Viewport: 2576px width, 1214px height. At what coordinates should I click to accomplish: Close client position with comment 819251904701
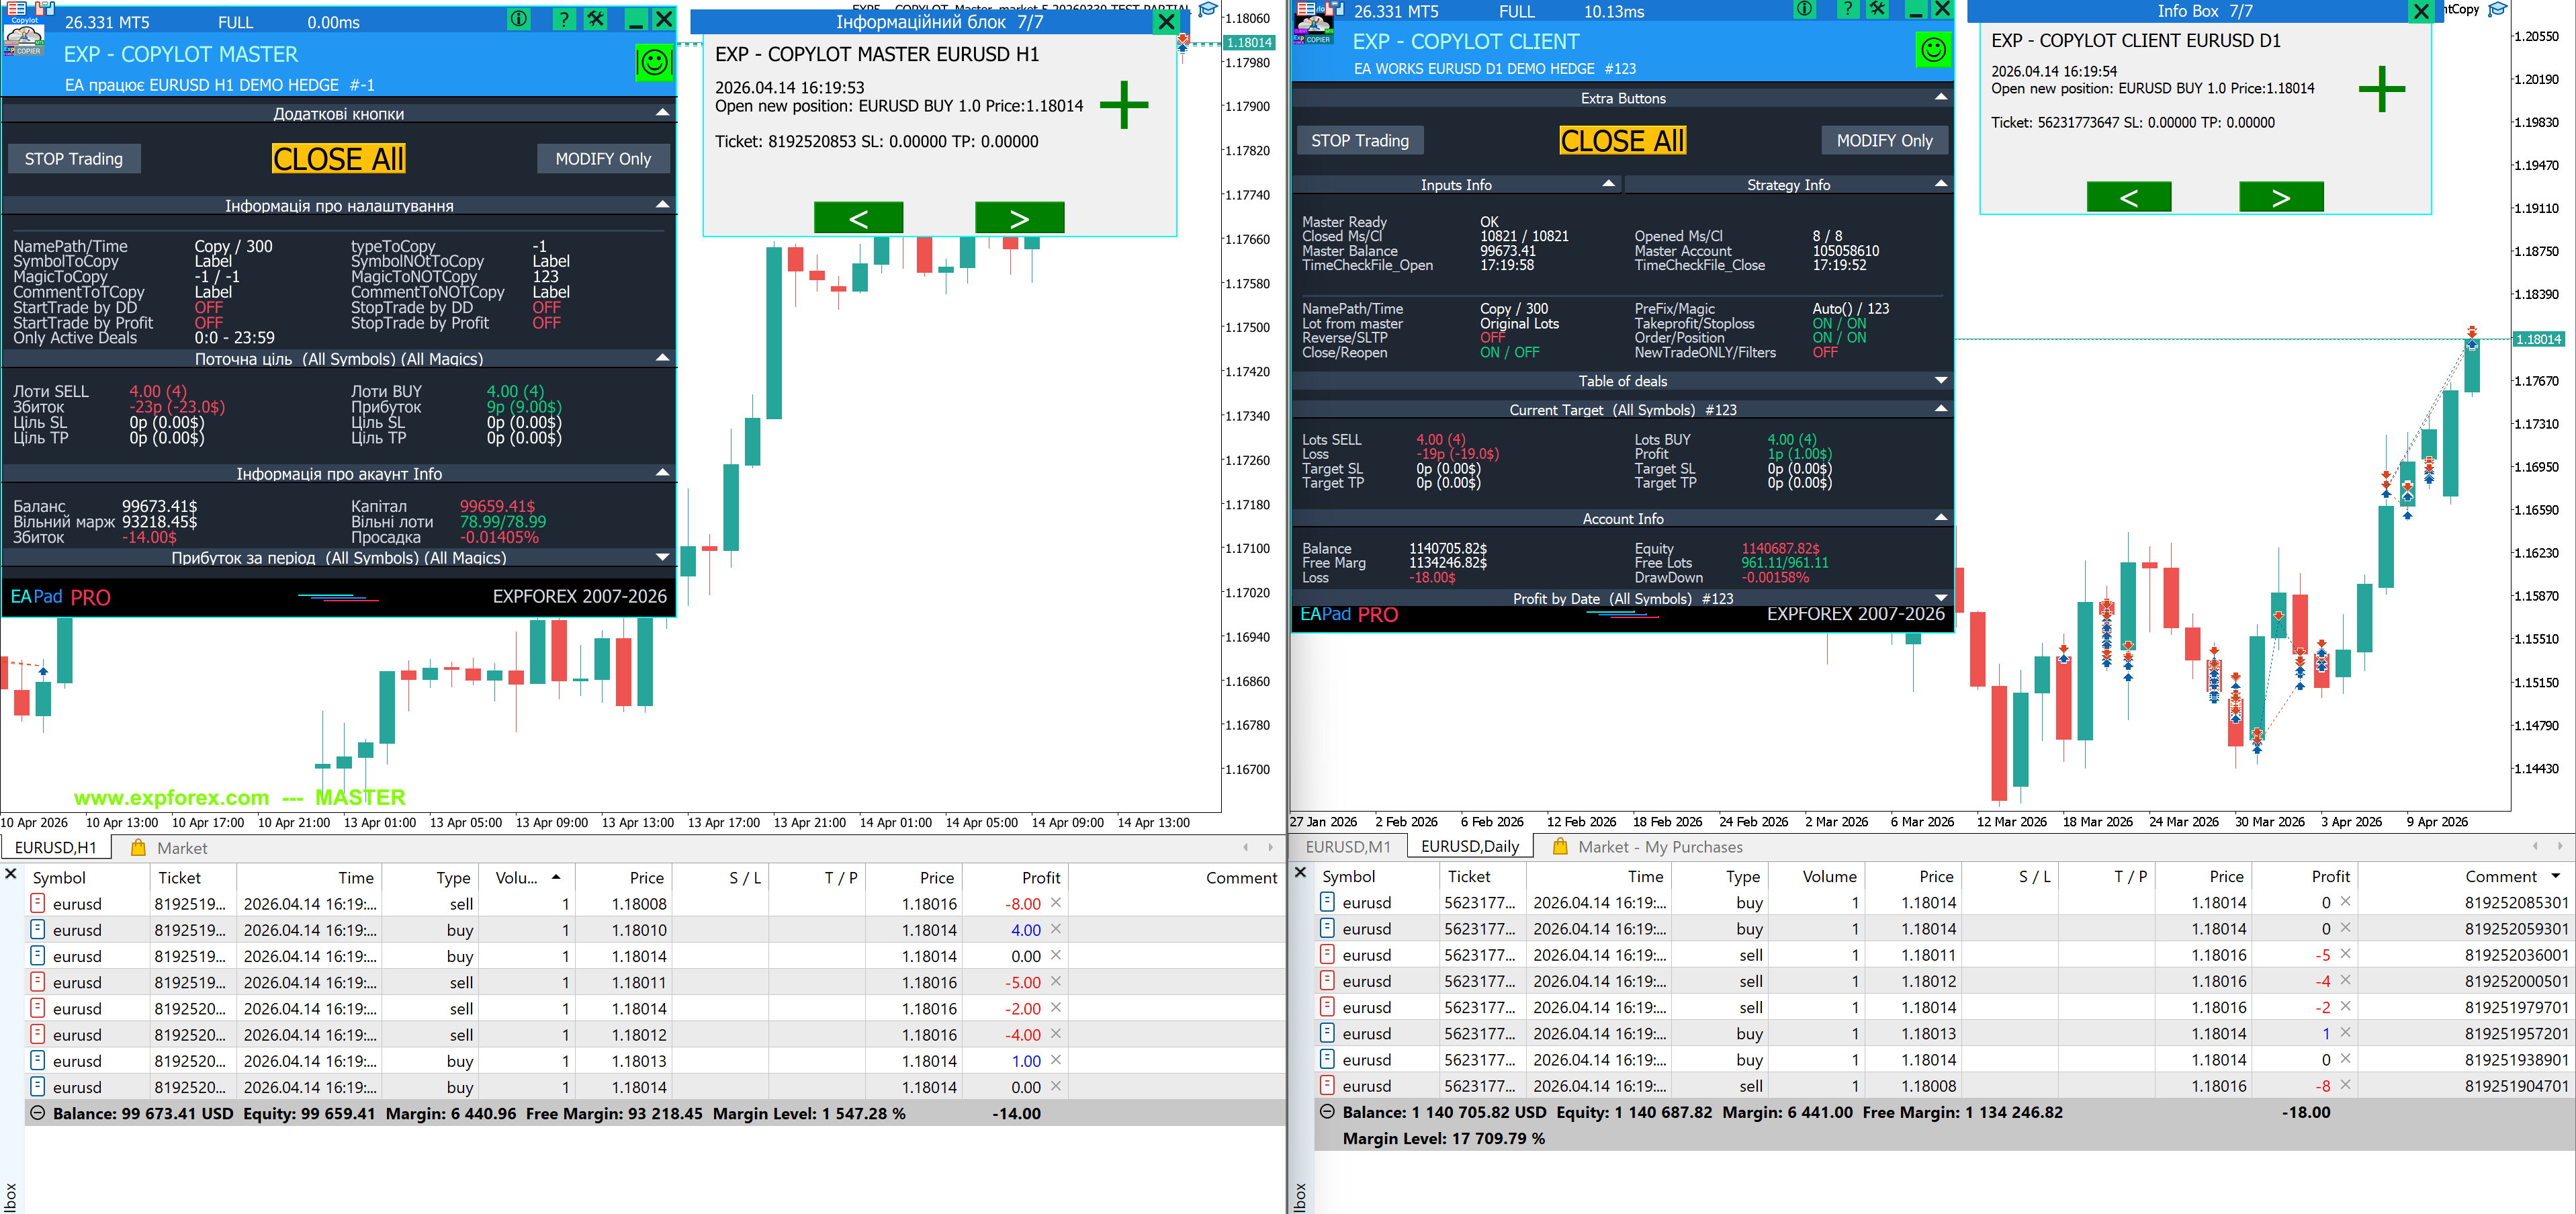tap(2345, 1085)
